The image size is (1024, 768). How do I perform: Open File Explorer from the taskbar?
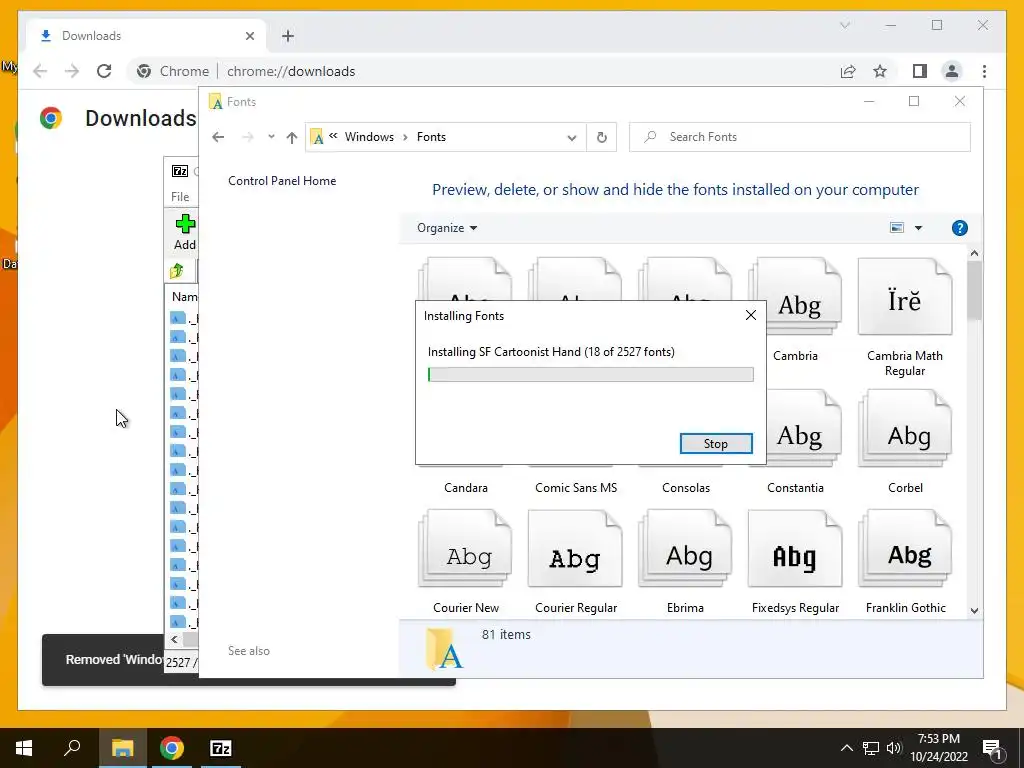point(122,748)
